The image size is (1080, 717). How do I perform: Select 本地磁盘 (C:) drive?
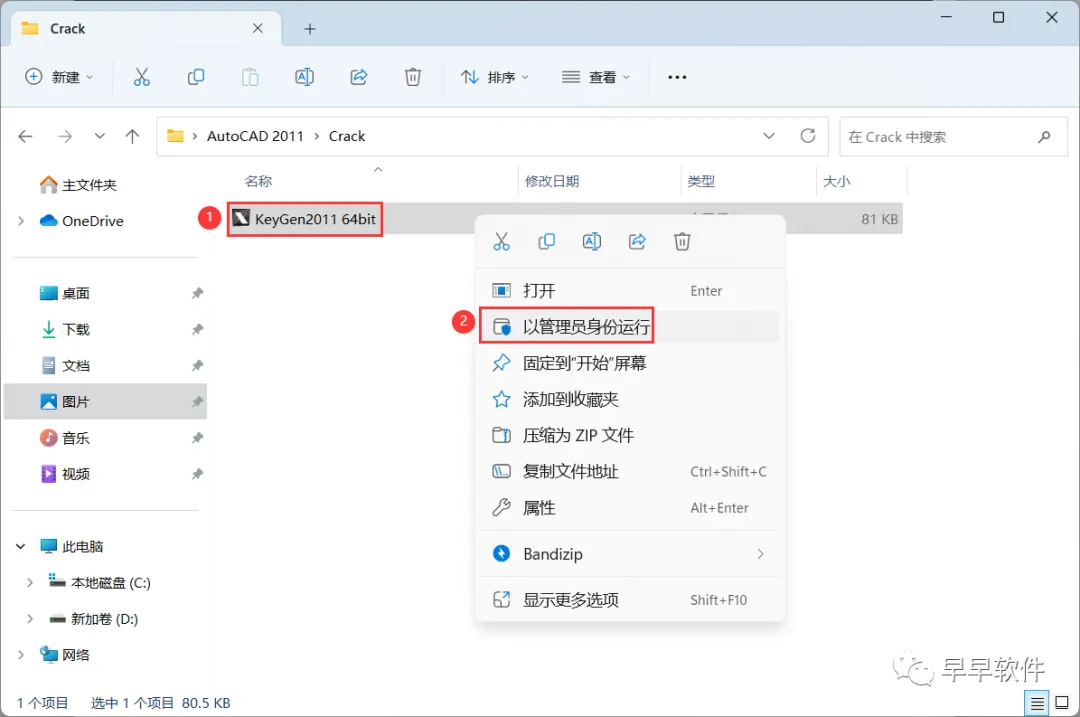click(x=99, y=583)
